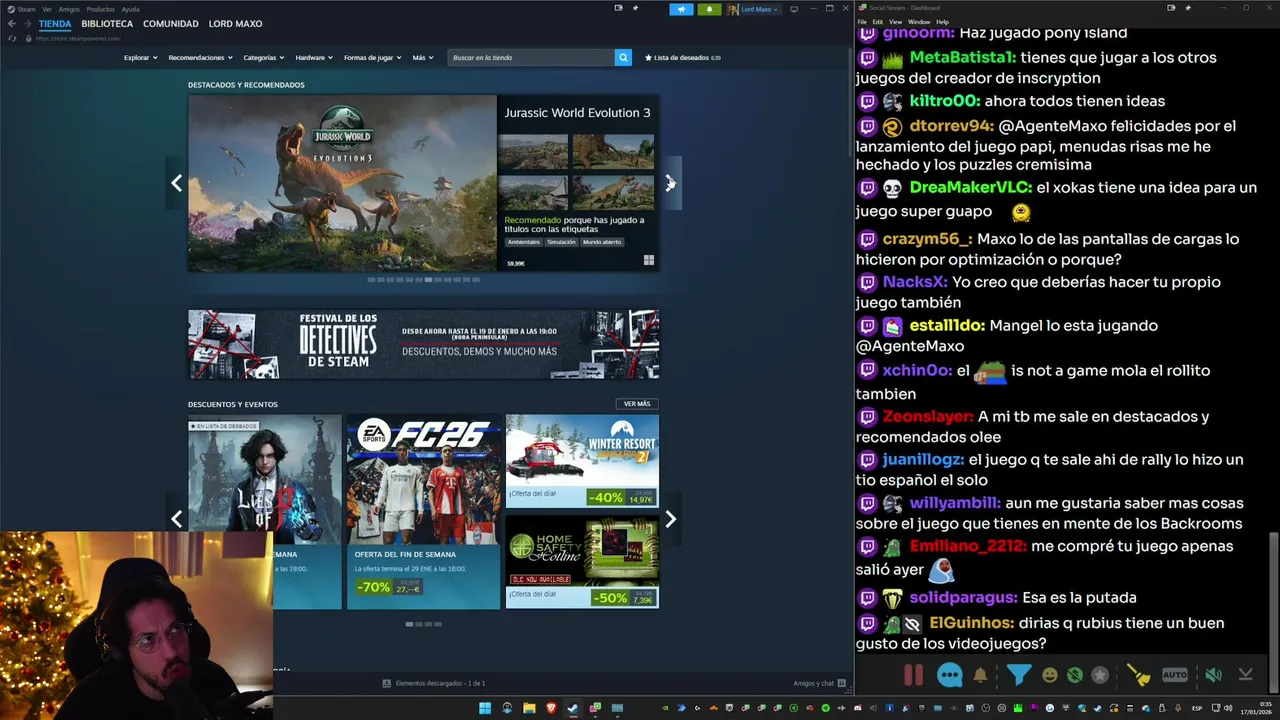Open the Amigos menu in Steam
The height and width of the screenshot is (720, 1280).
(x=69, y=9)
